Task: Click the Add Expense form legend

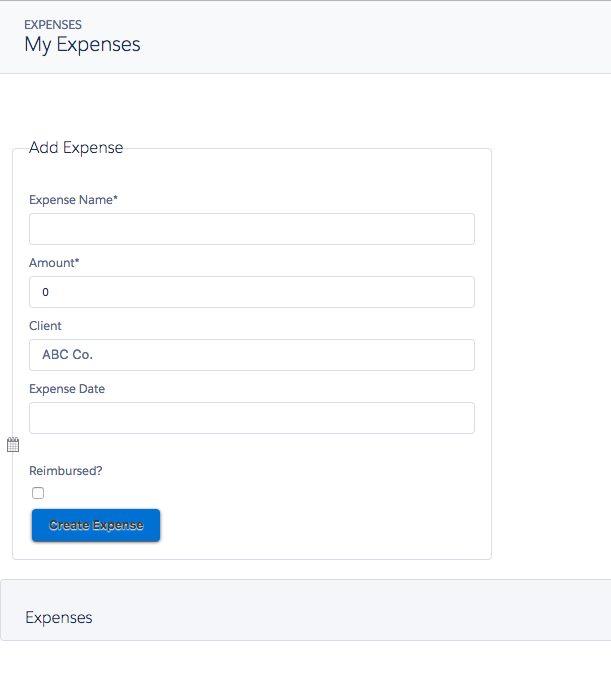Action: point(76,148)
